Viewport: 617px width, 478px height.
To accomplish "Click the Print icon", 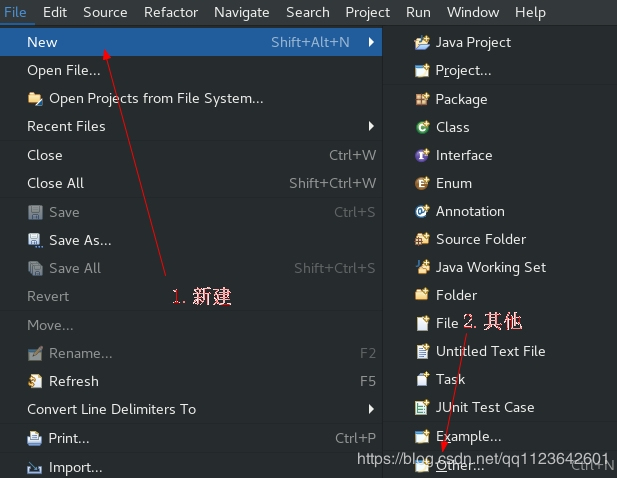I will pyautogui.click(x=35, y=438).
